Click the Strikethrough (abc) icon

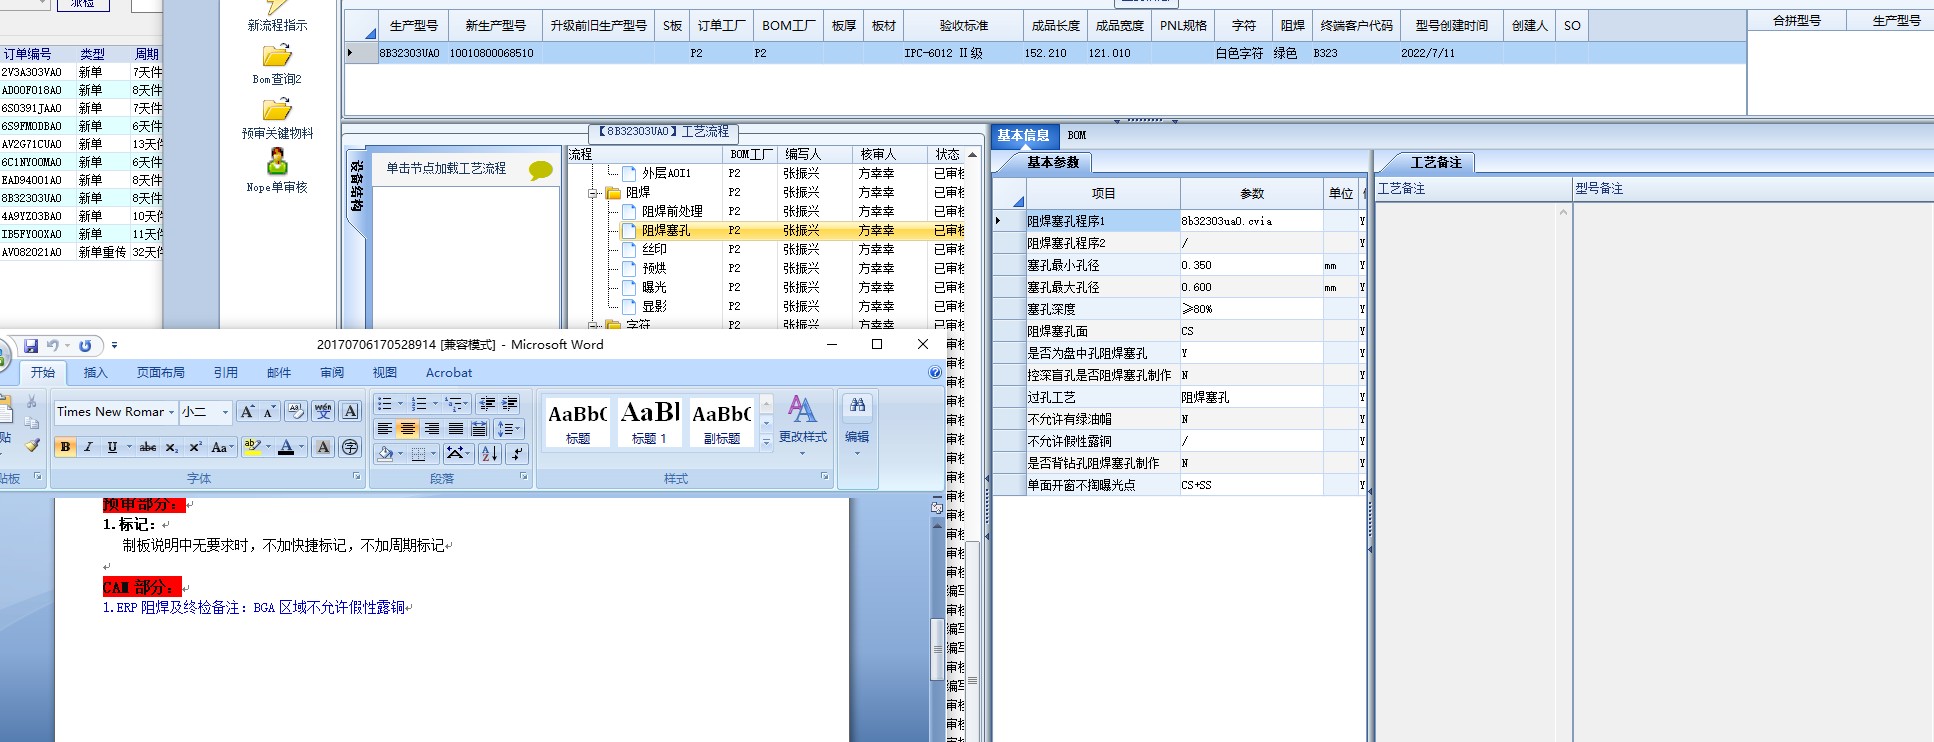(x=148, y=447)
